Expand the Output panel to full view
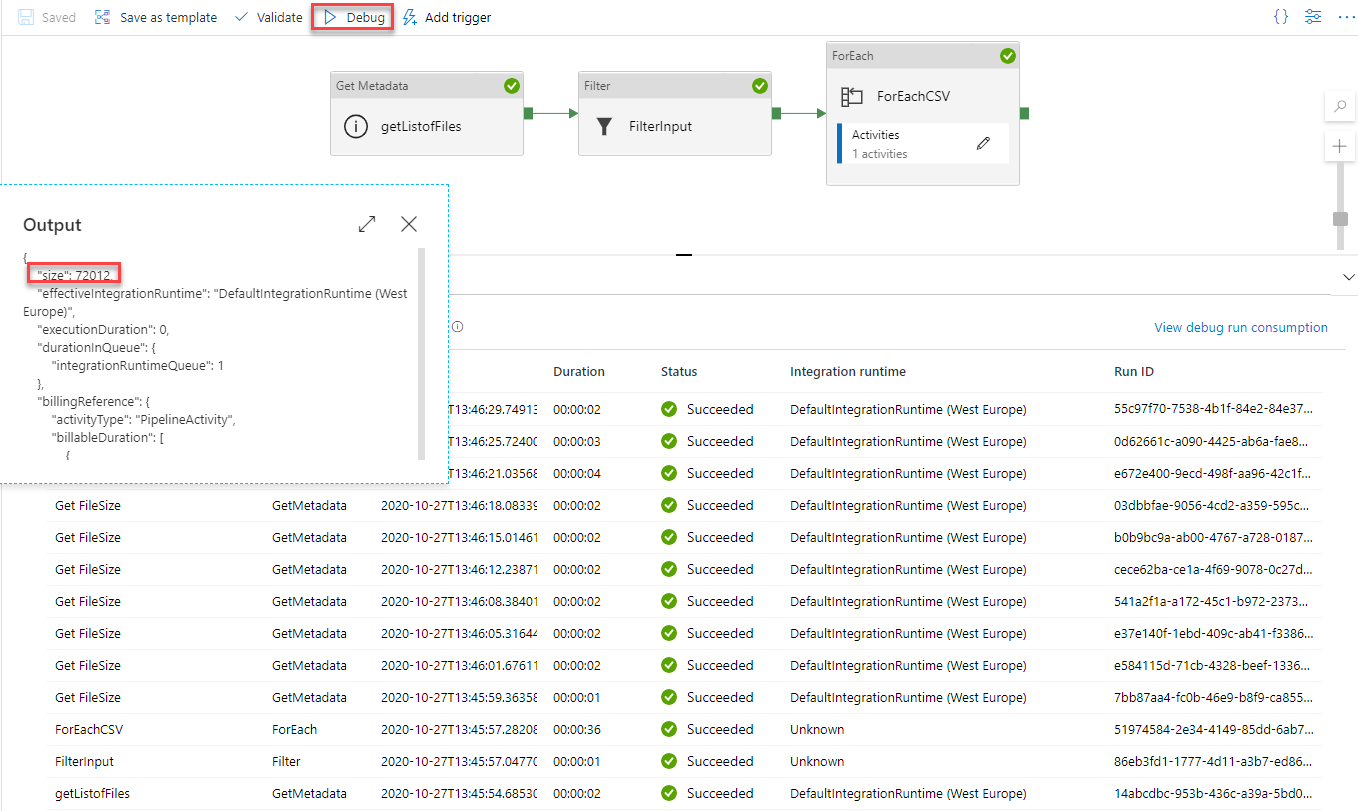The width and height of the screenshot is (1358, 811). (x=367, y=224)
